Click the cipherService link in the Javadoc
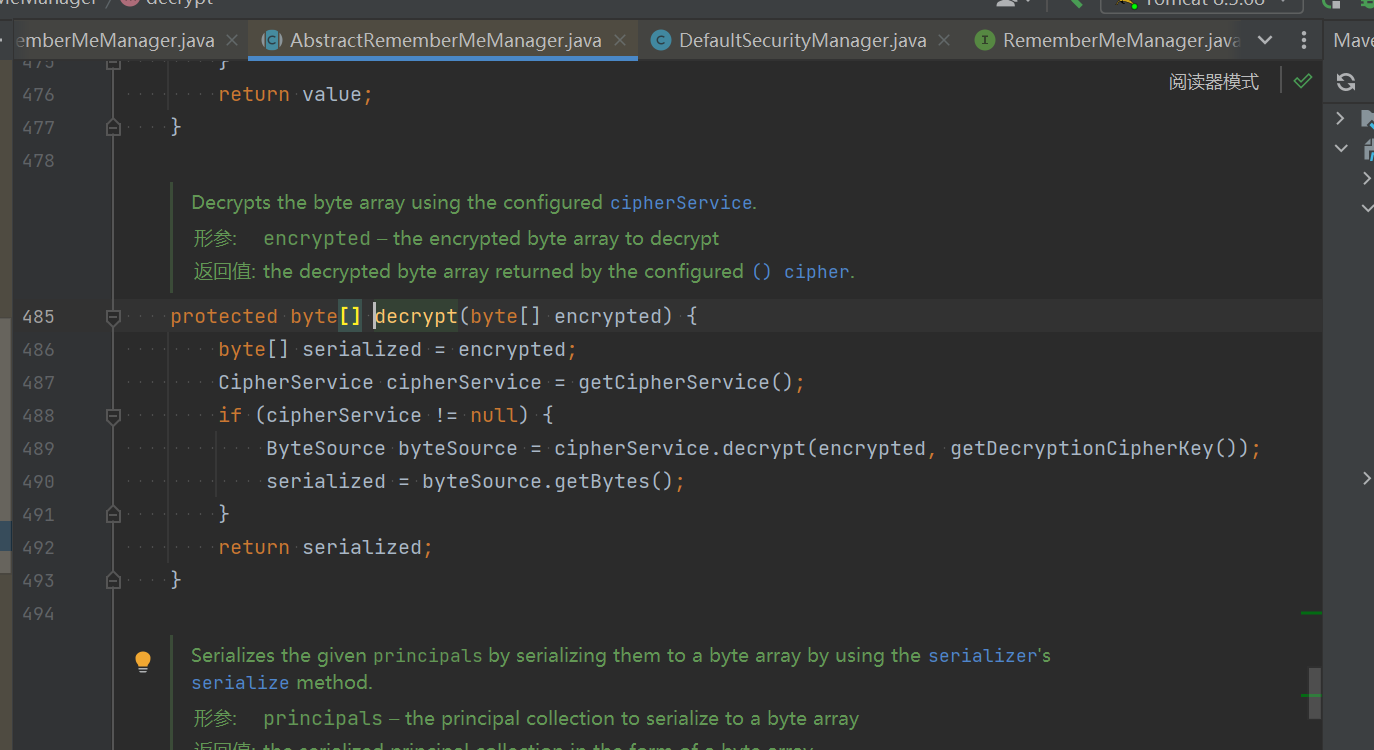Image resolution: width=1374 pixels, height=750 pixels. pyautogui.click(x=681, y=203)
